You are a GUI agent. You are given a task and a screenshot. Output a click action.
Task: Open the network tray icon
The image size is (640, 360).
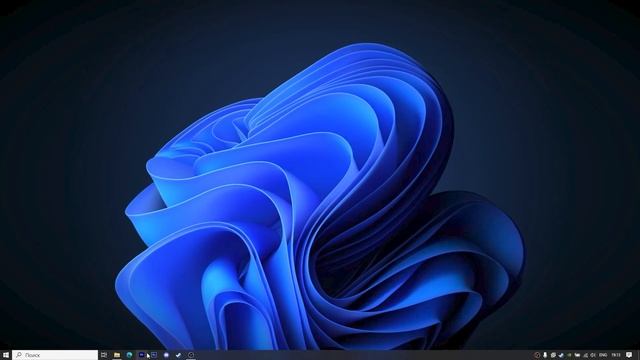[585, 355]
